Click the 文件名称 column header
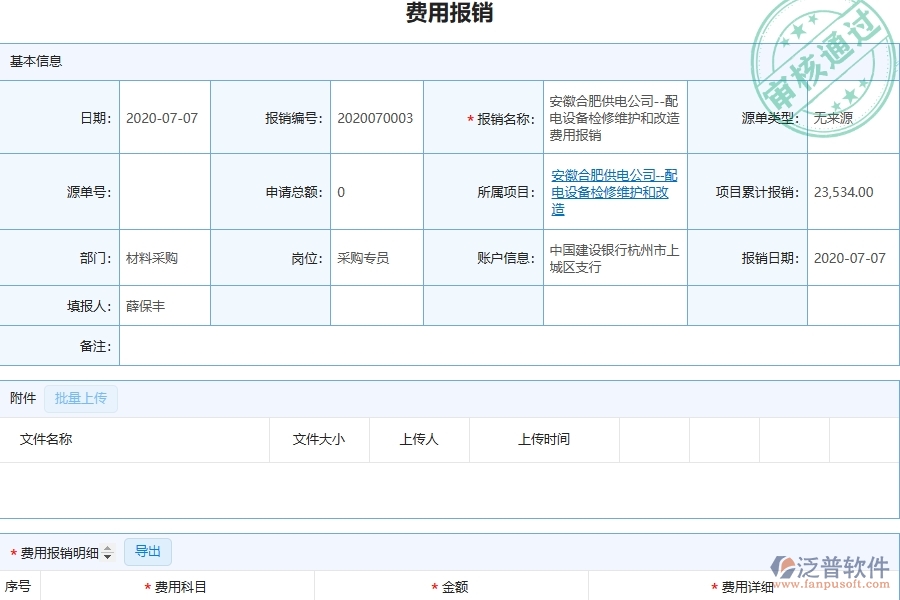 tap(45, 439)
